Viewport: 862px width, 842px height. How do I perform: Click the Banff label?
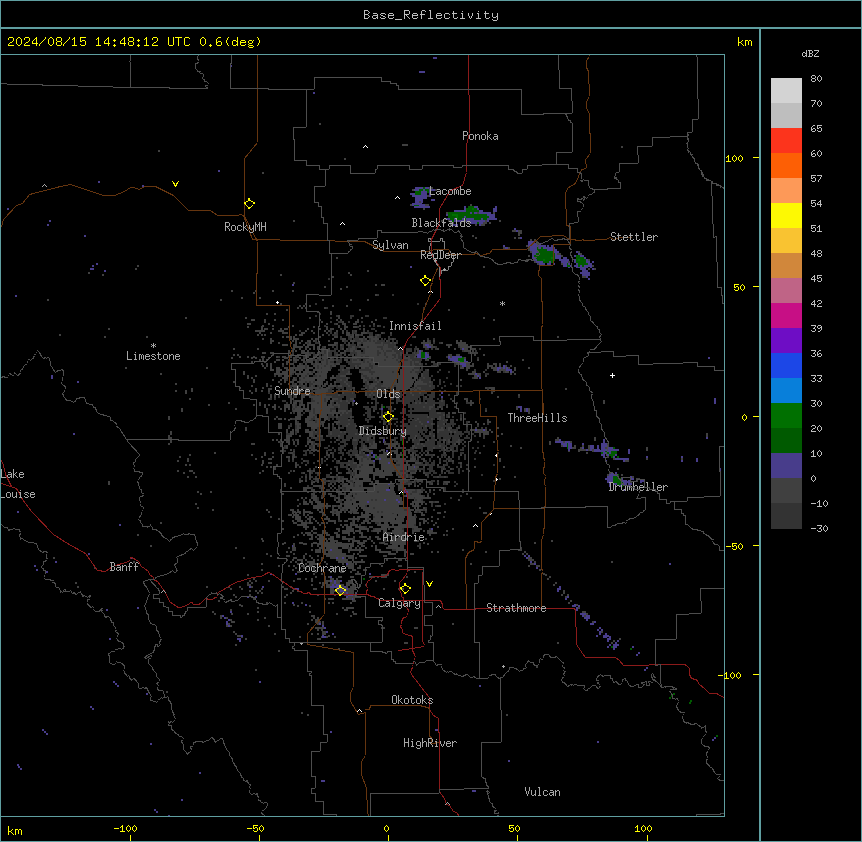pos(124,567)
